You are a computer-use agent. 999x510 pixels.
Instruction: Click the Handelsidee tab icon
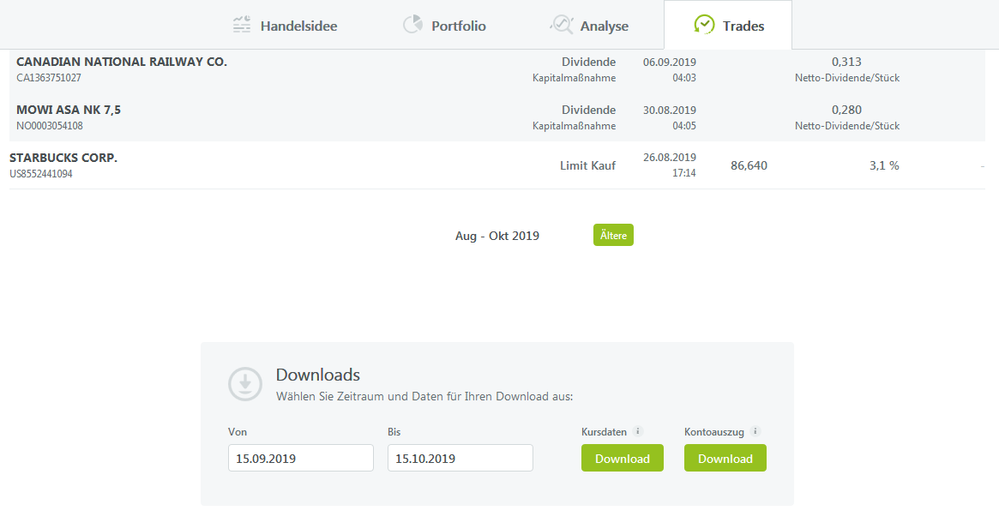pos(241,25)
